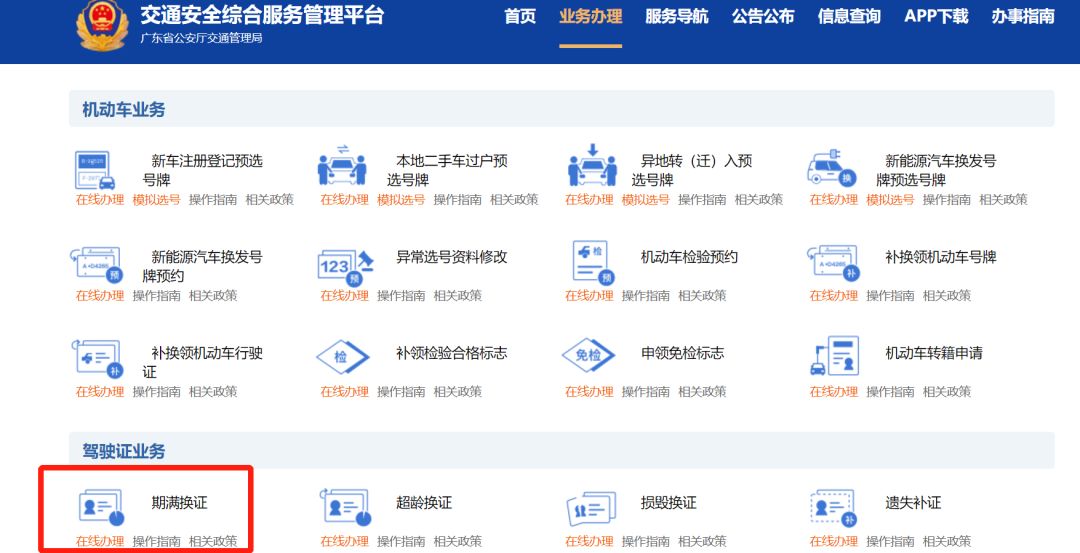The width and height of the screenshot is (1080, 553).
Task: Open the 补领检验合格标志 icon
Action: 343,357
